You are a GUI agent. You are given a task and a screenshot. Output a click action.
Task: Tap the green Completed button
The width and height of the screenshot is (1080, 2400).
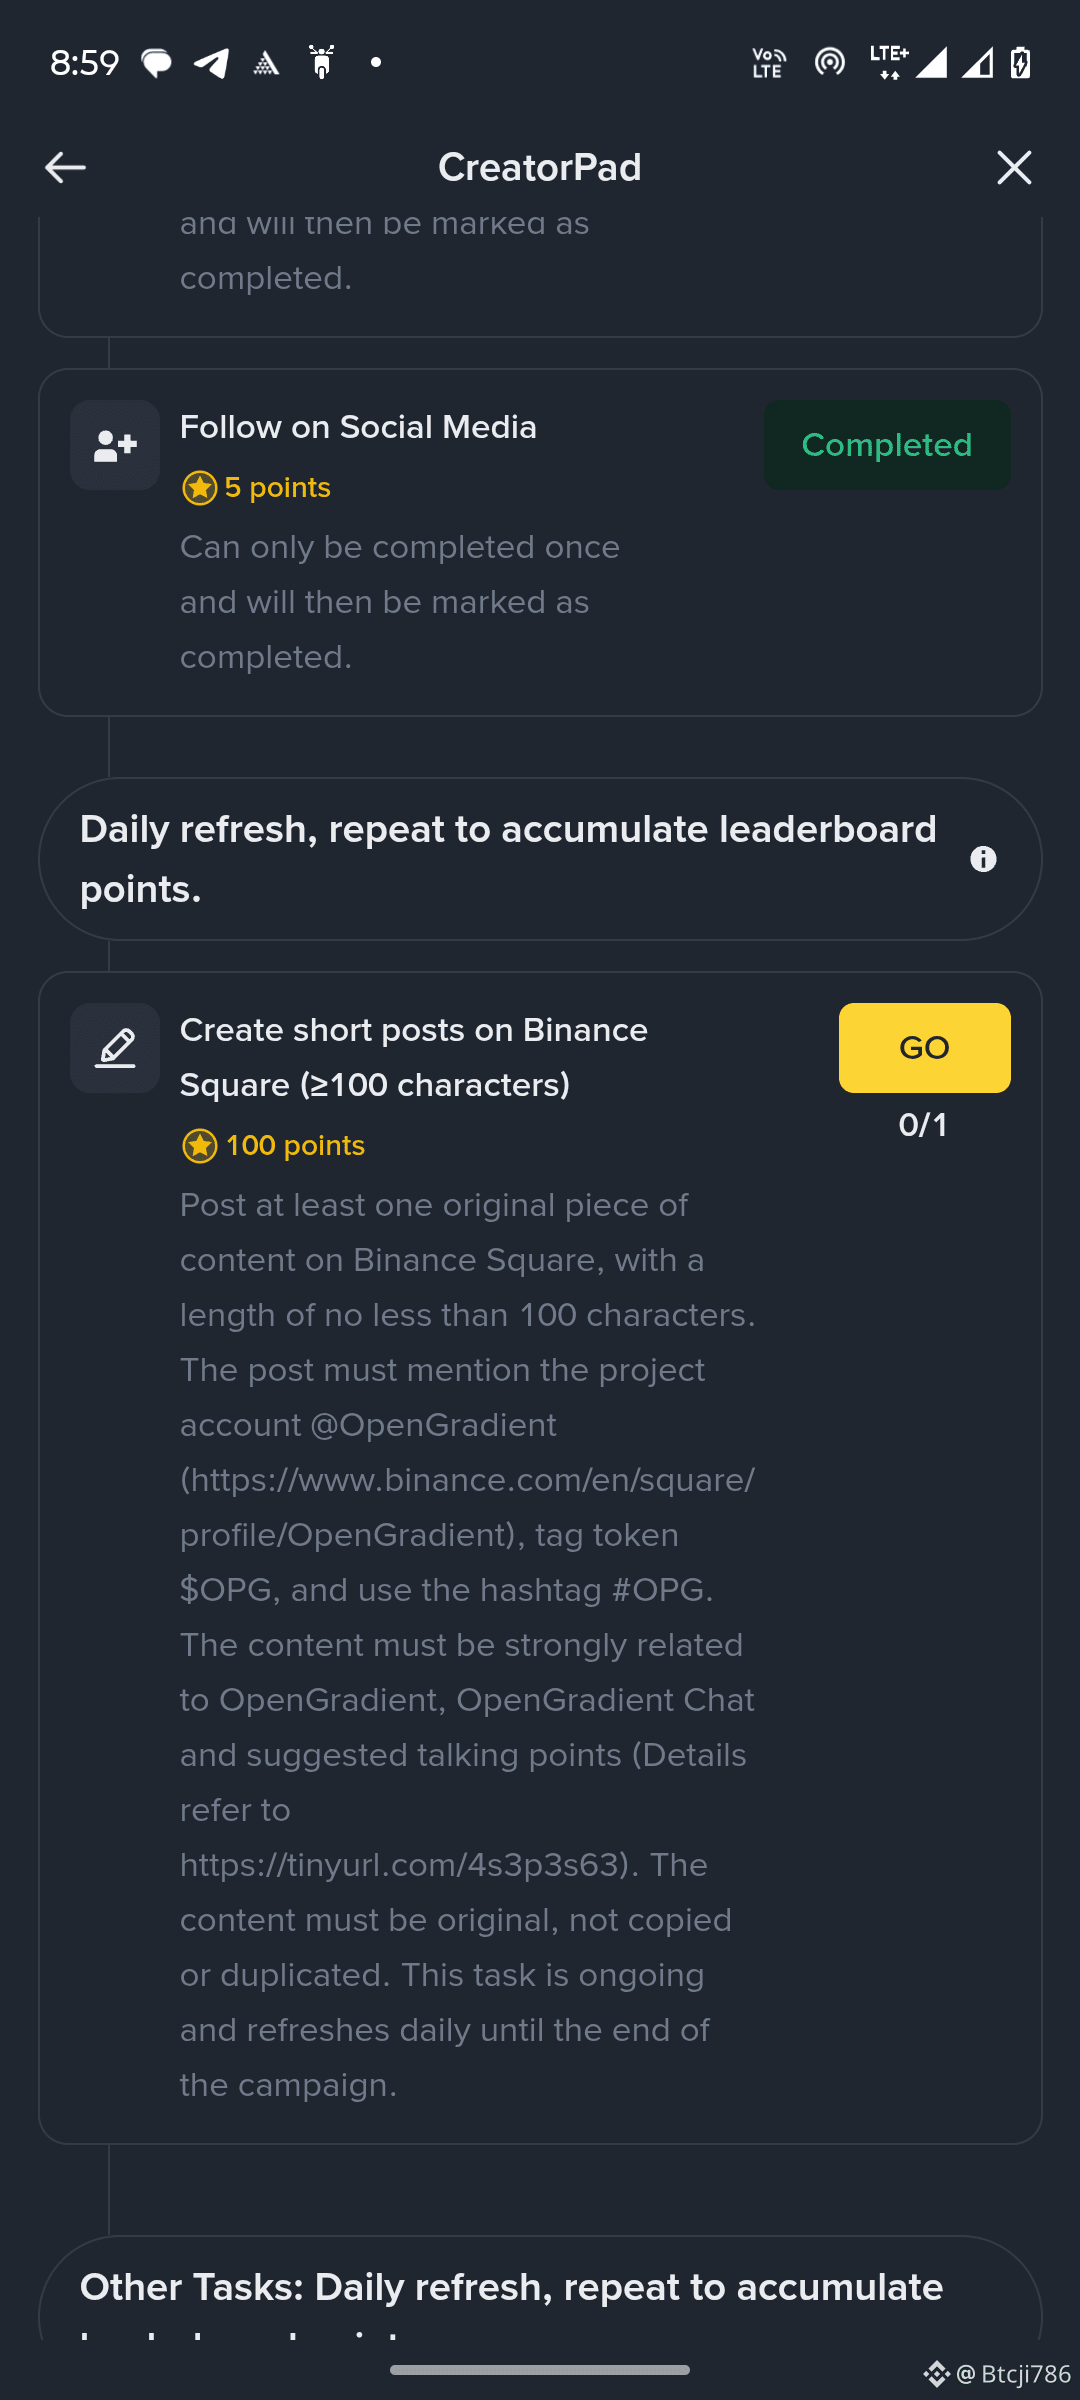[887, 445]
